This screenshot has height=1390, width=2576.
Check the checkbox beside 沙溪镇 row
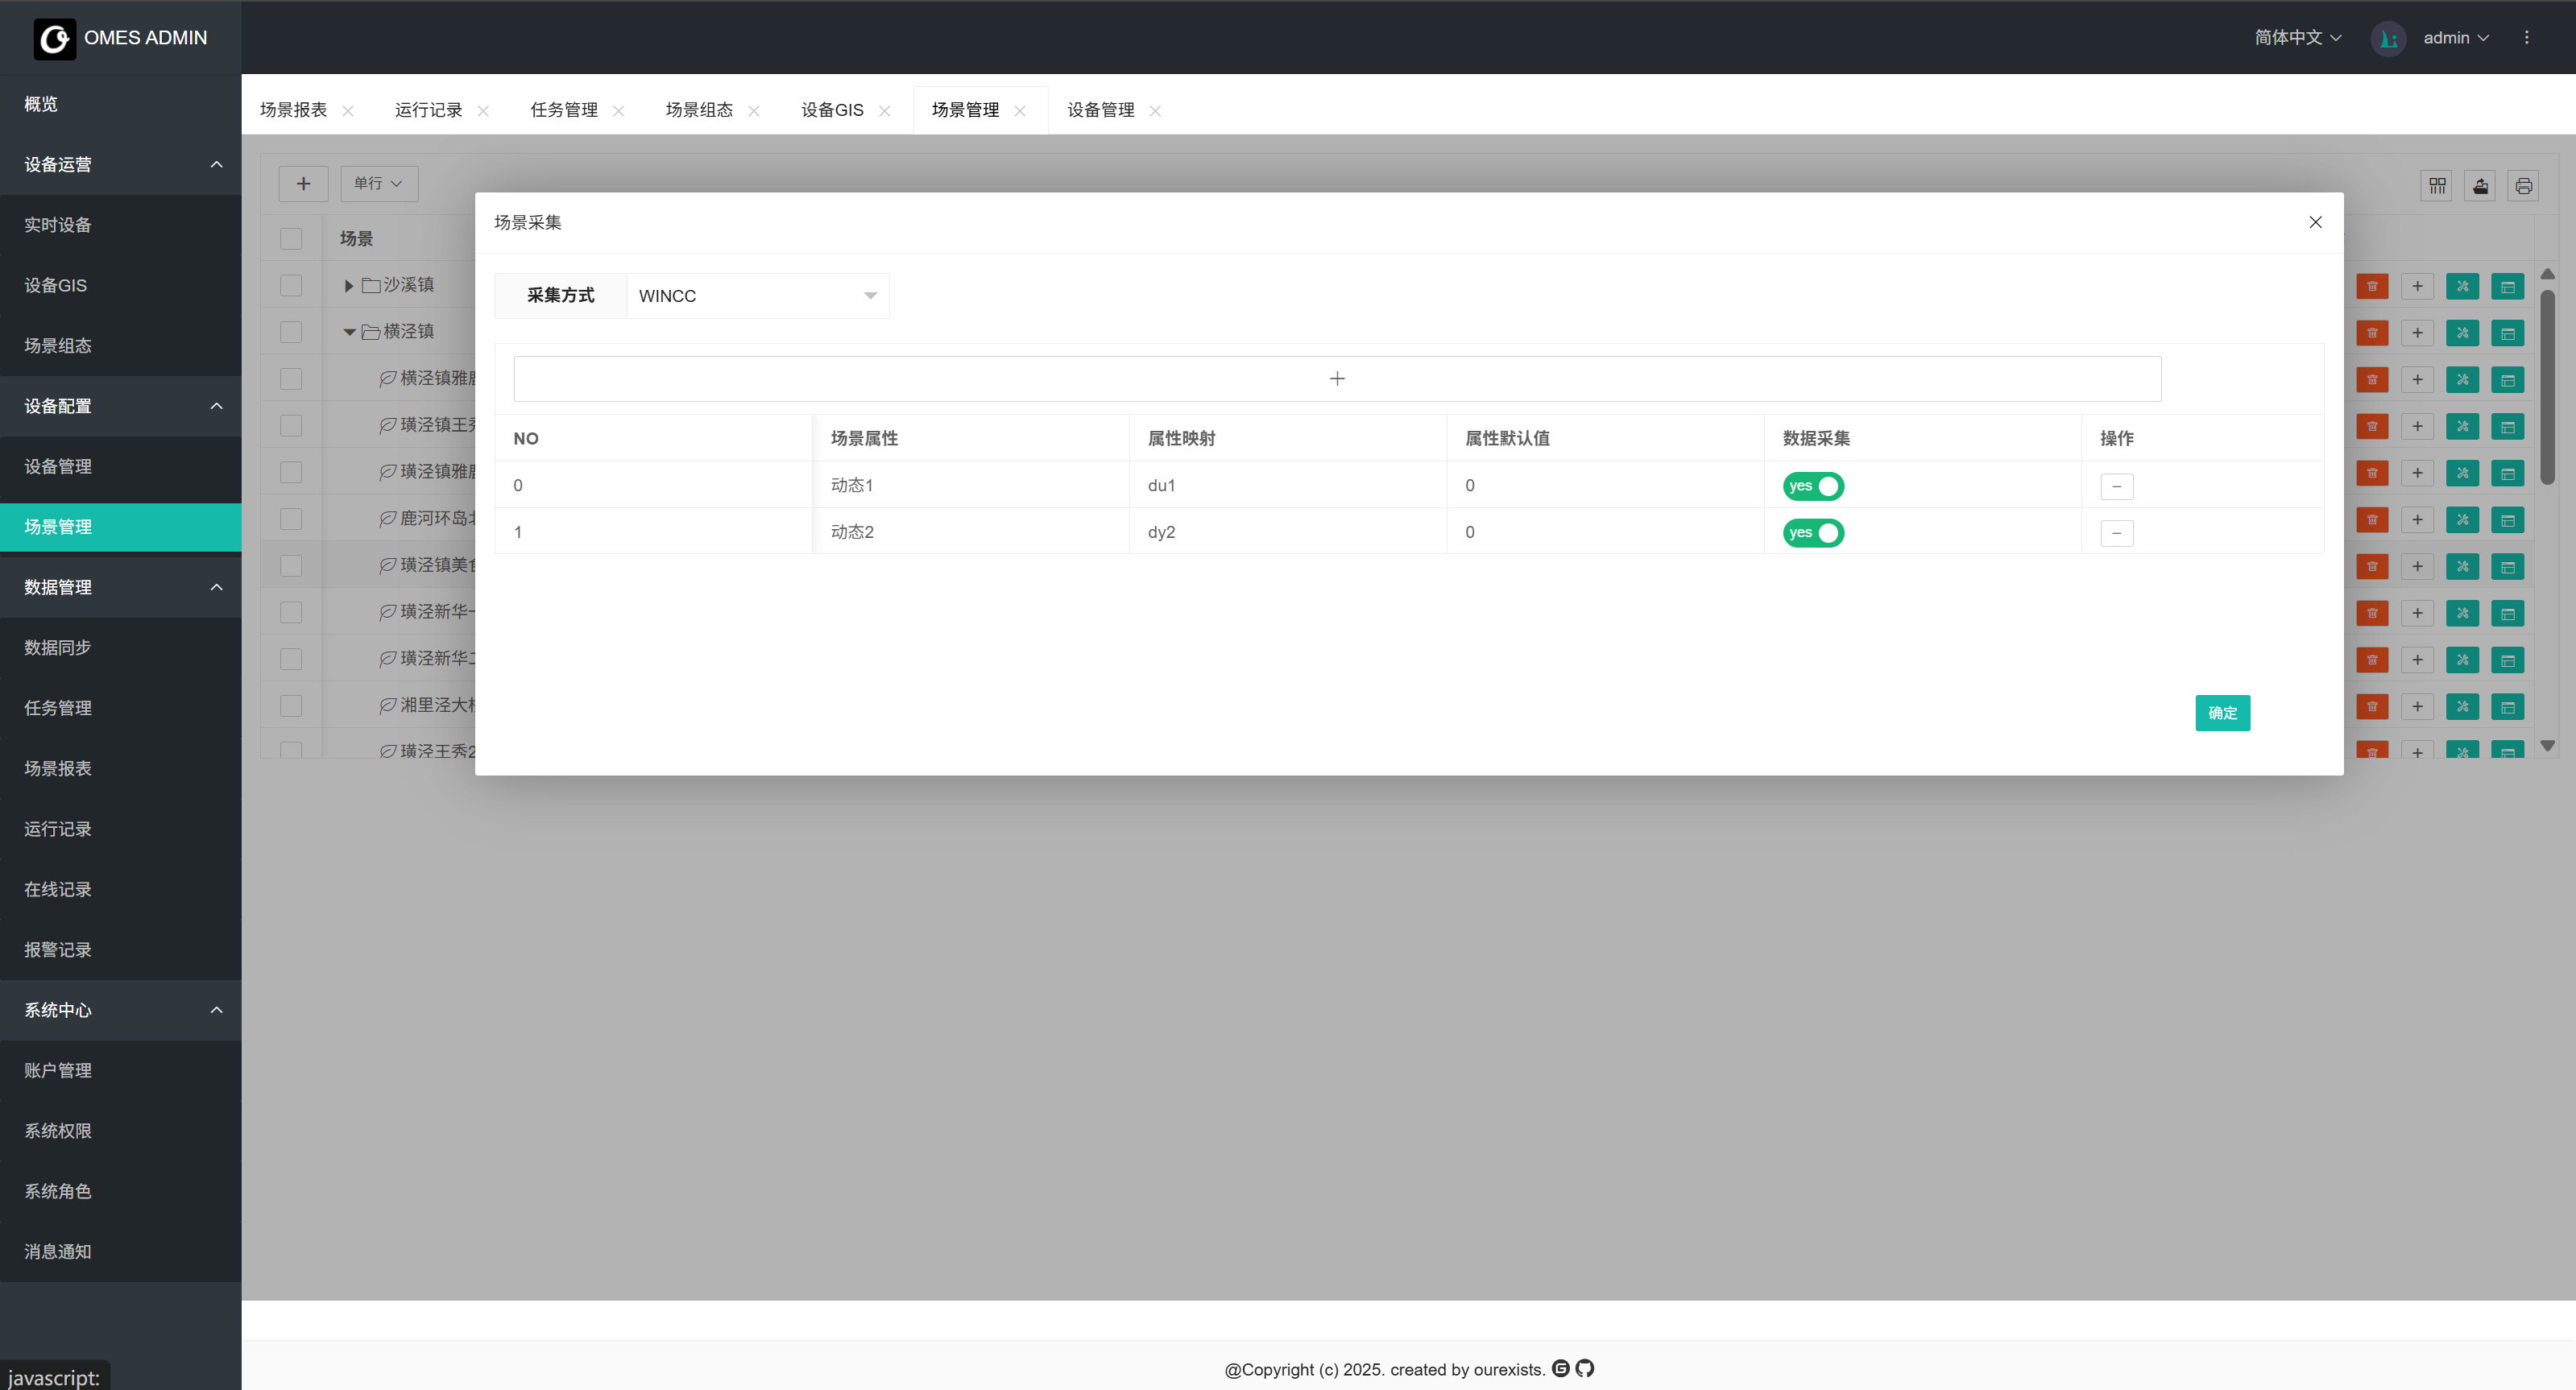pyautogui.click(x=291, y=285)
